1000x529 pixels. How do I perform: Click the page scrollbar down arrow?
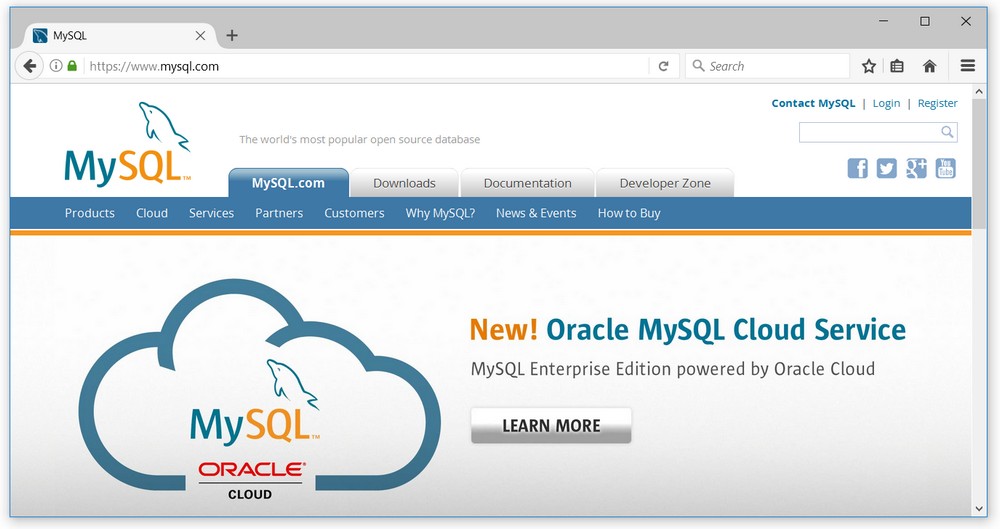[x=979, y=509]
